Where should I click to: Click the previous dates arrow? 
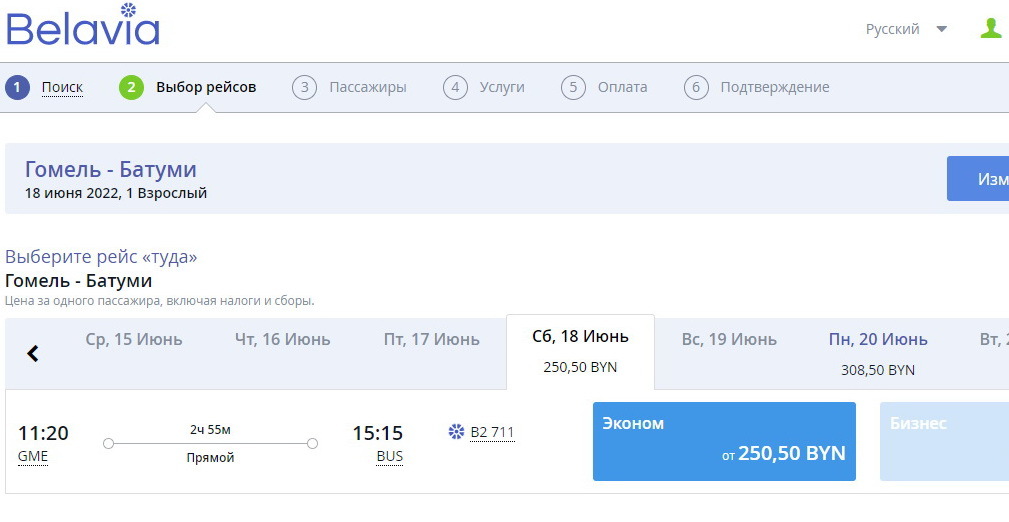pos(33,353)
